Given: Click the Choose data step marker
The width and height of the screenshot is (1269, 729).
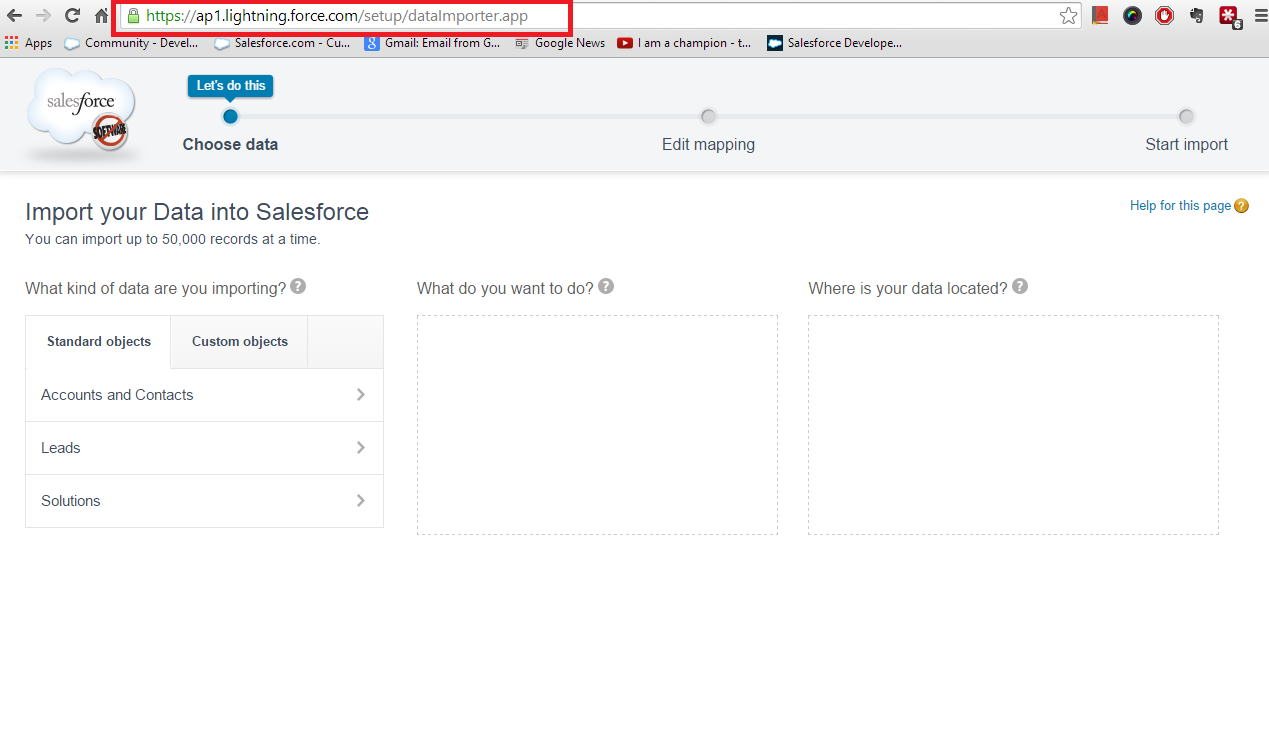Looking at the screenshot, I should point(230,116).
